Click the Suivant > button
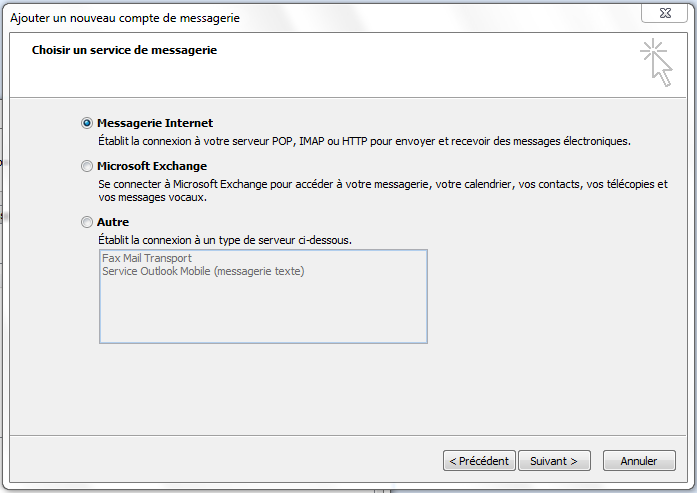697x493 pixels. 554,461
